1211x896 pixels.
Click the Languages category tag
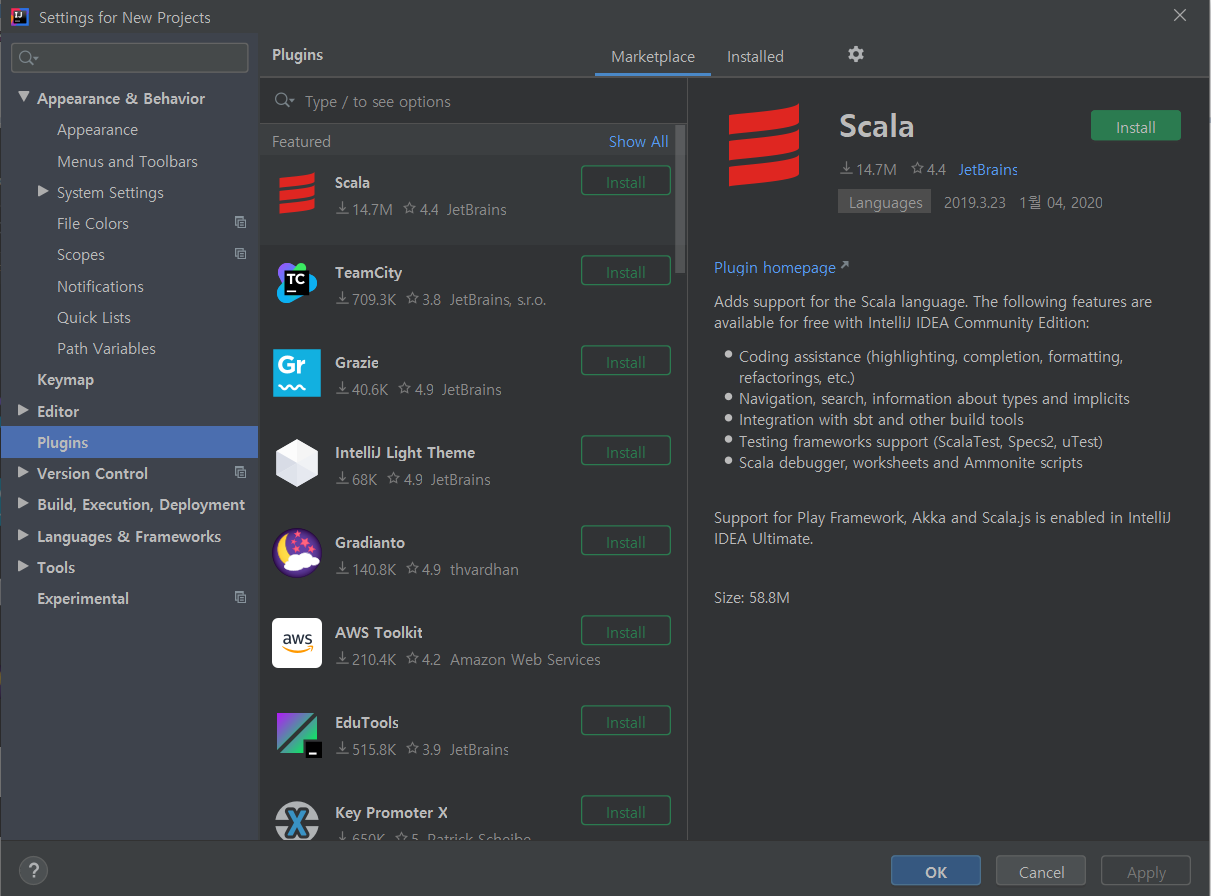(885, 202)
